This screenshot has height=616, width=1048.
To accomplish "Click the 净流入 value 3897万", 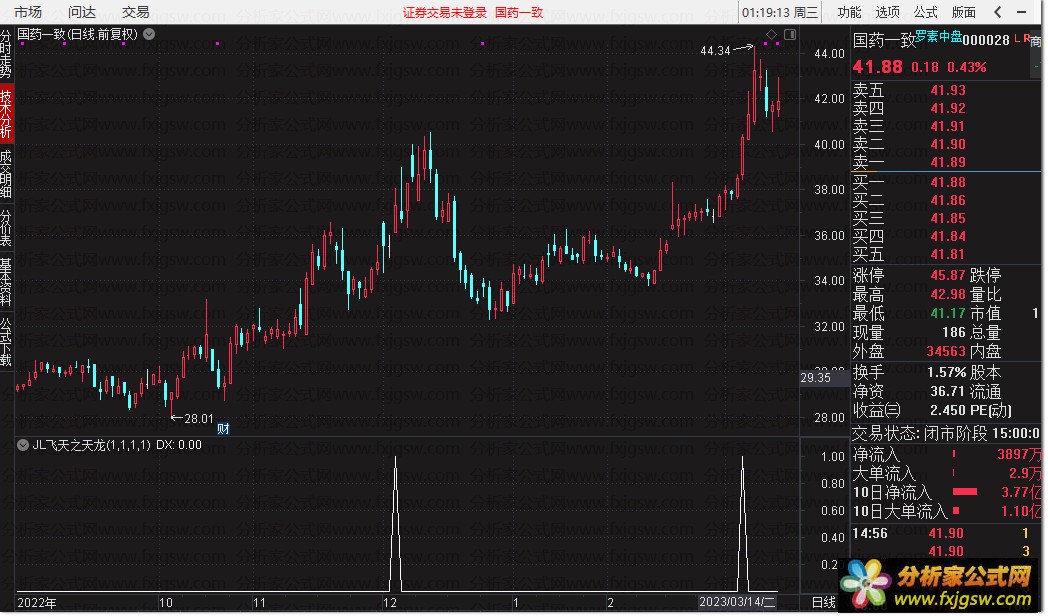I will (x=1019, y=455).
